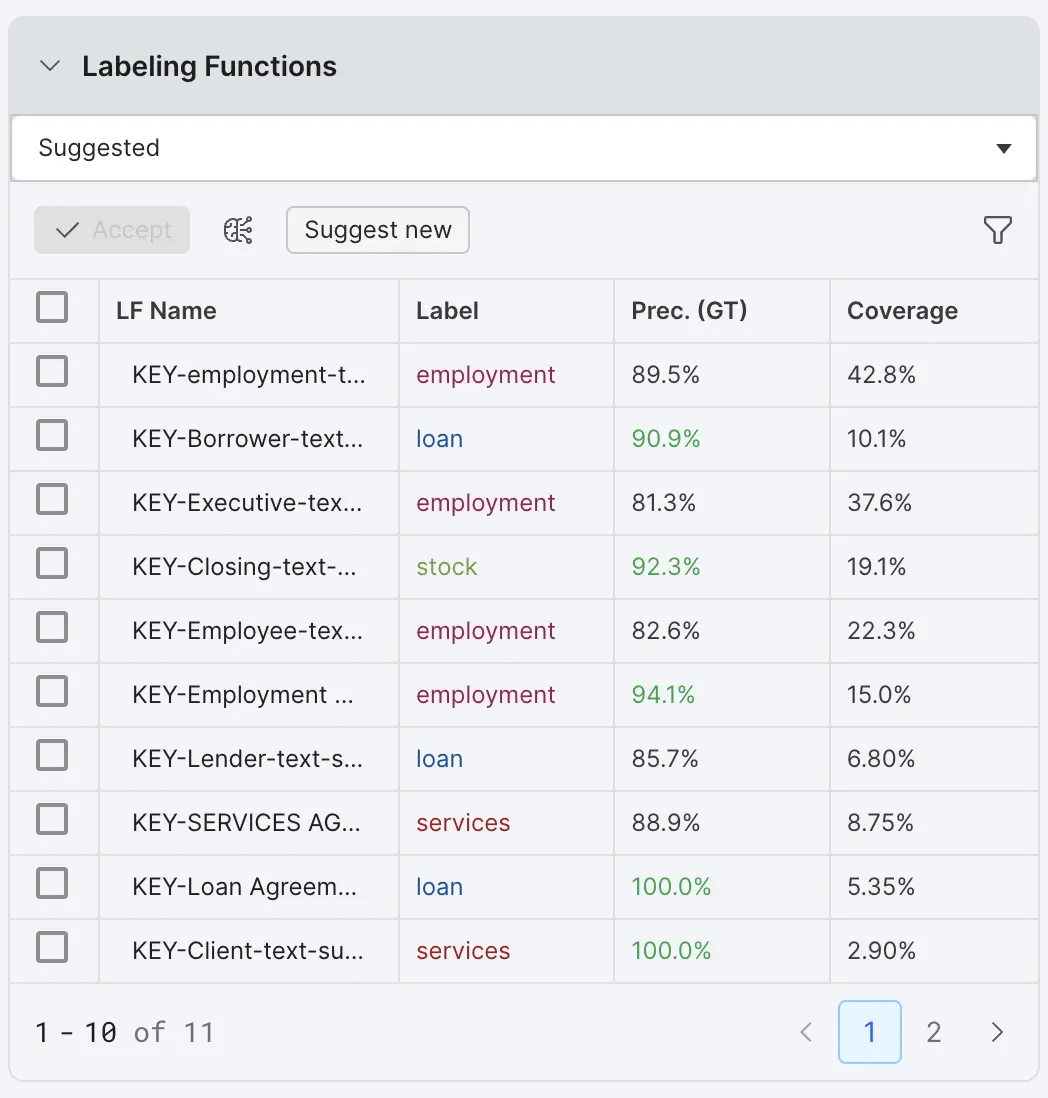Open the KEY-employment-t... labeling function
This screenshot has height=1098, width=1048.
(x=249, y=375)
